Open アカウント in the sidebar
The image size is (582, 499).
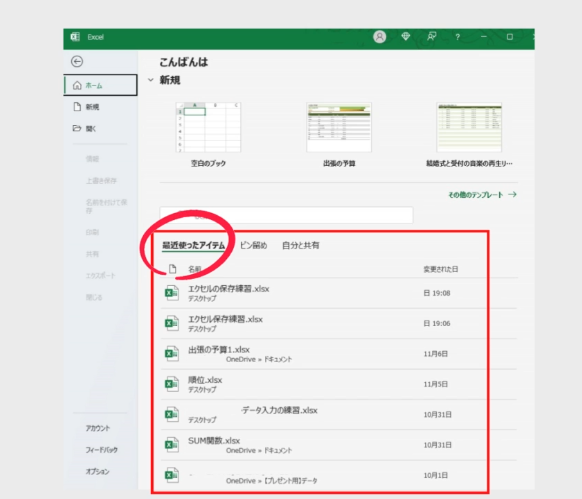(x=98, y=428)
